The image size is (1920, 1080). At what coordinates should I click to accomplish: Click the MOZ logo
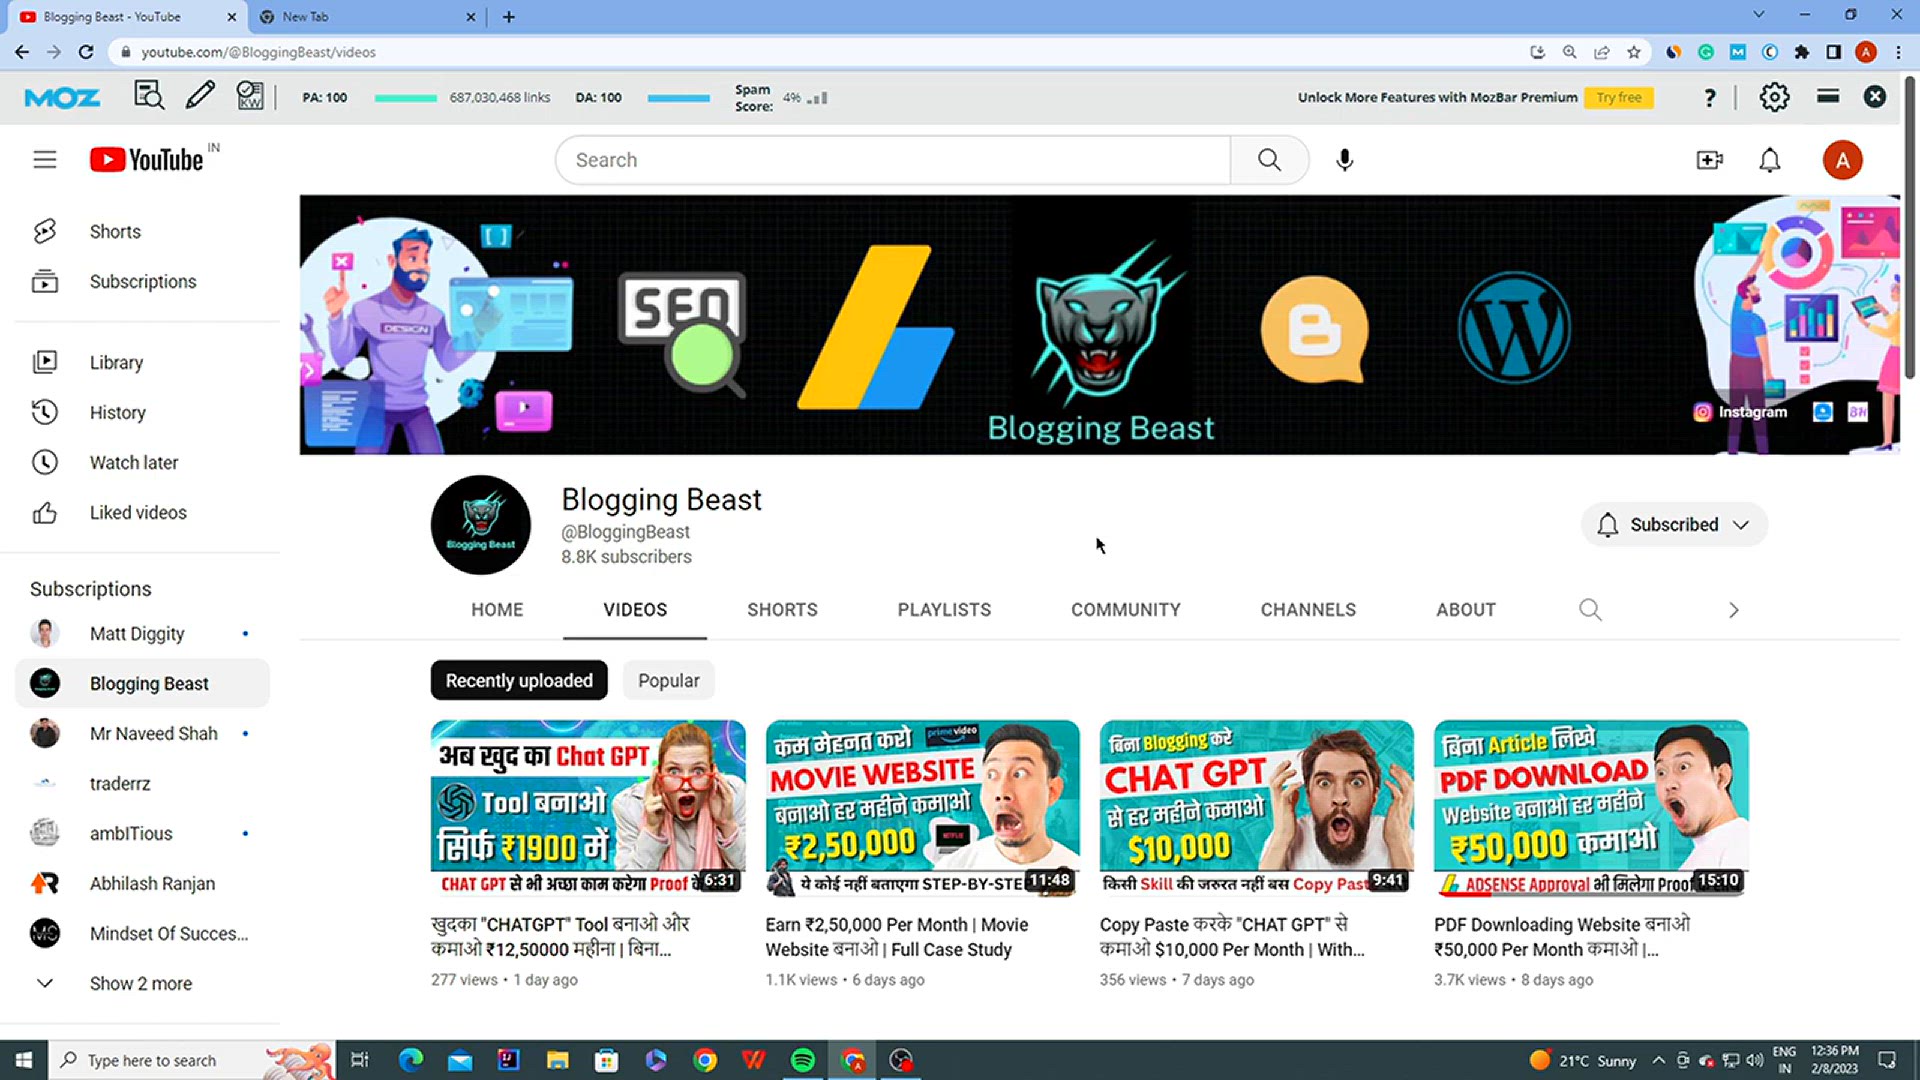click(x=62, y=97)
